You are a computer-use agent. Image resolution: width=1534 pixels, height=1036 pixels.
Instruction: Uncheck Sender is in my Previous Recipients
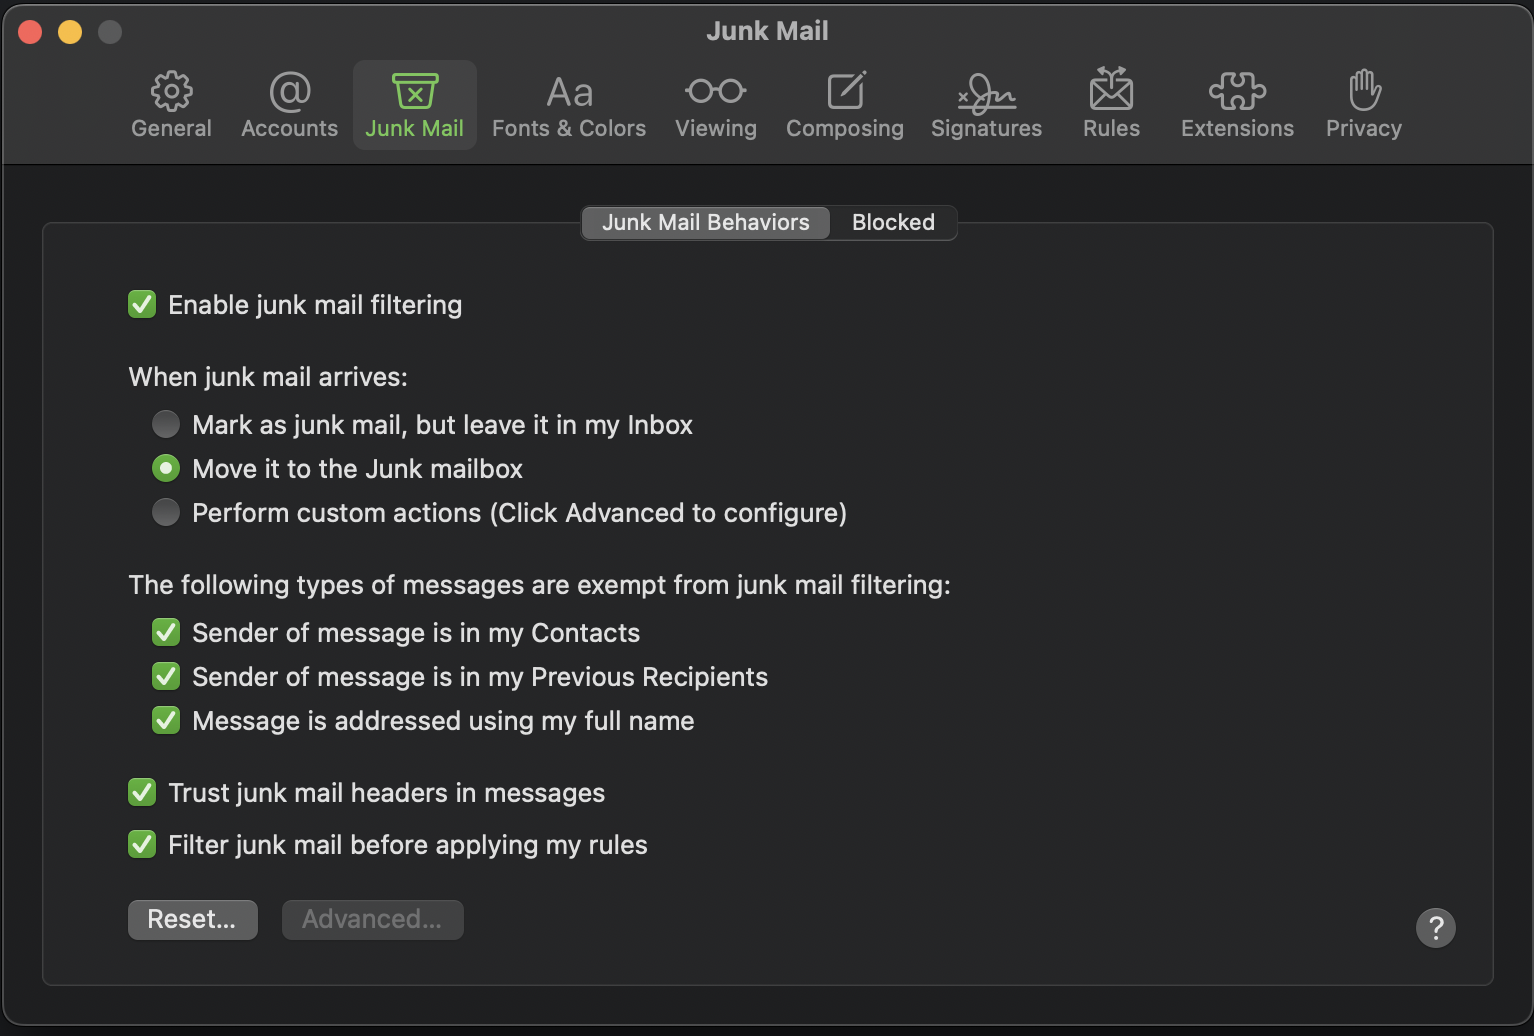pyautogui.click(x=166, y=676)
